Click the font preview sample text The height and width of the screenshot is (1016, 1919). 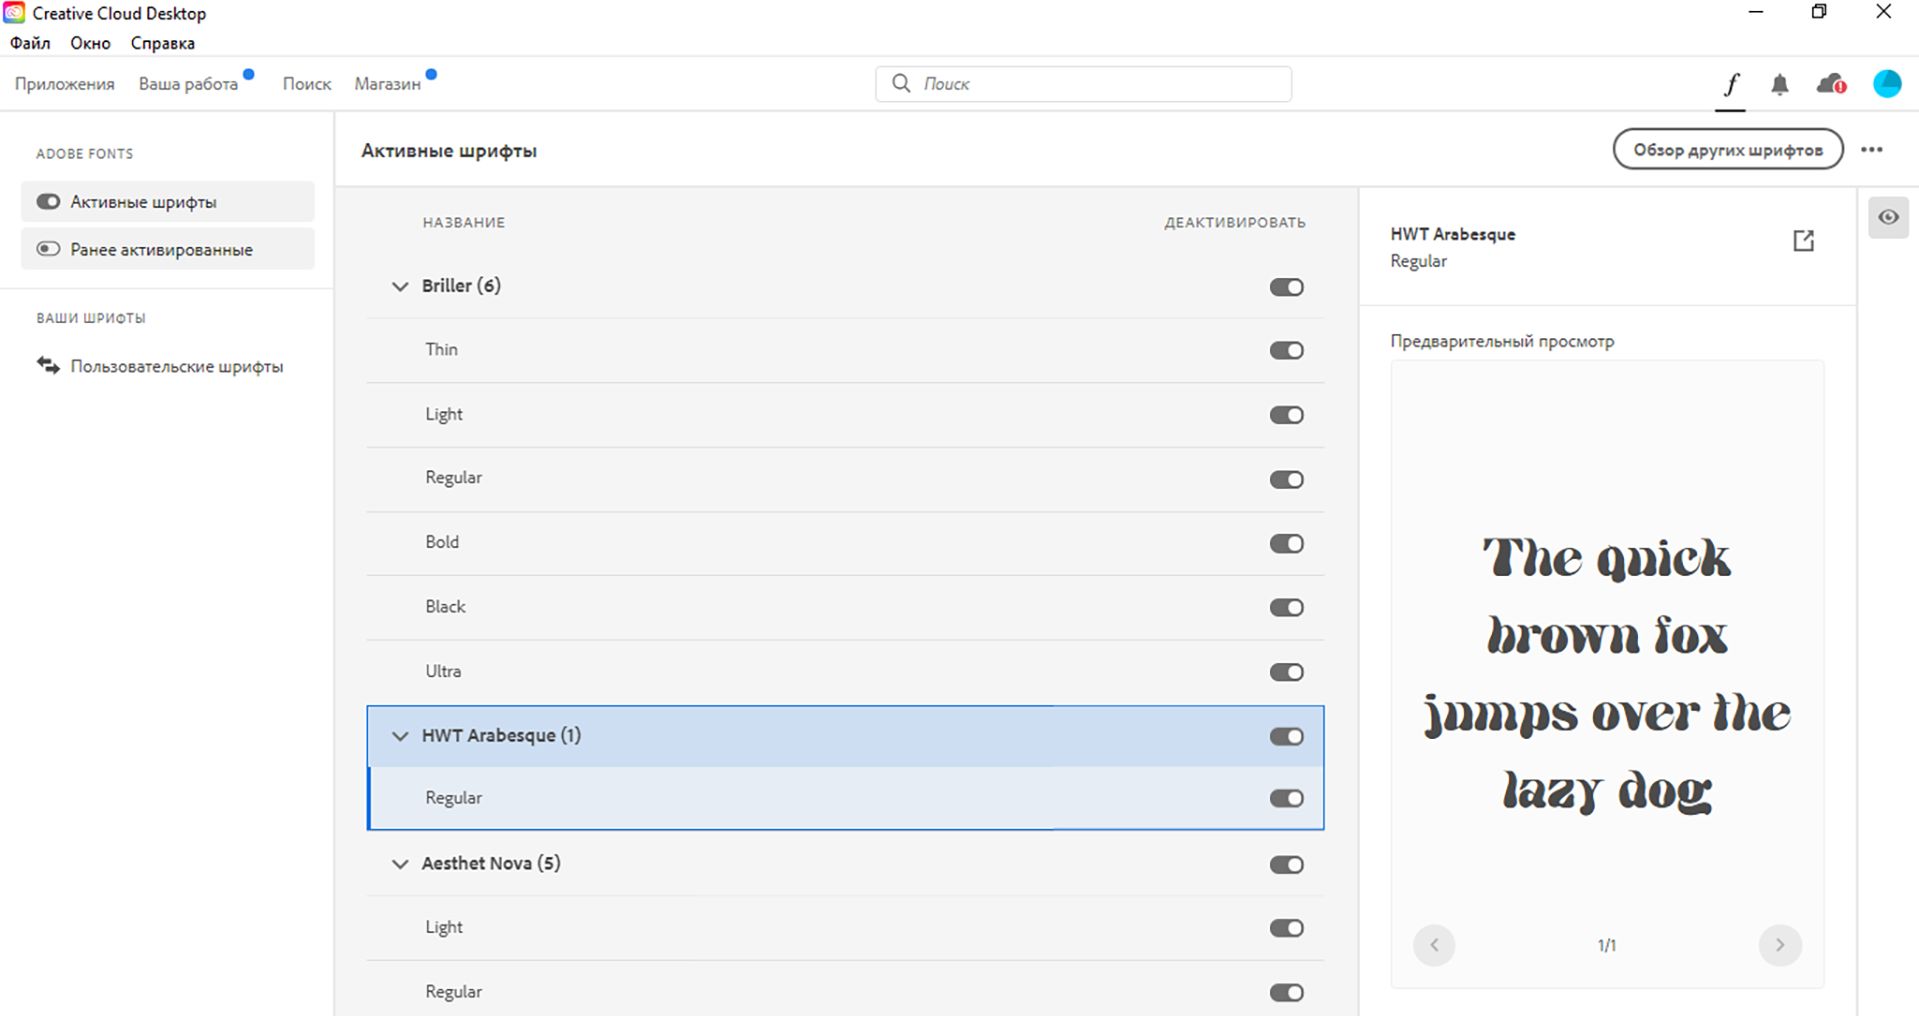pos(1607,674)
